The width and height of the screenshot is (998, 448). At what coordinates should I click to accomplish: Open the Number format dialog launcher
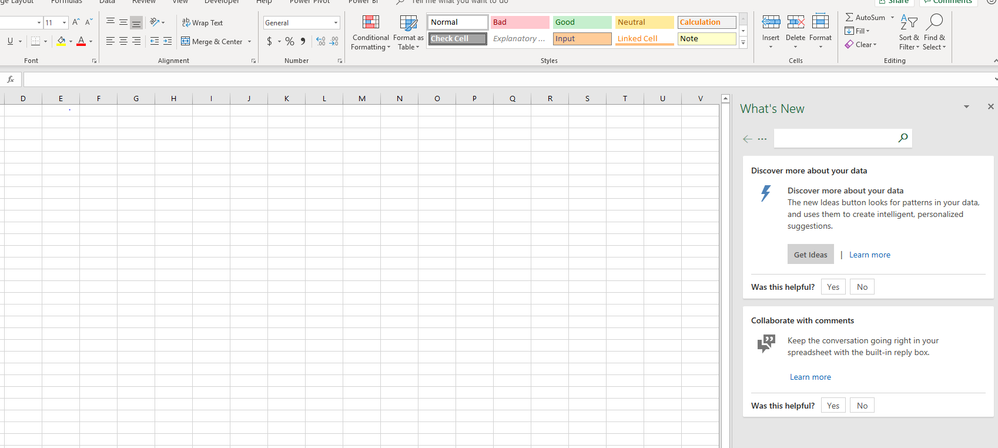(x=340, y=61)
